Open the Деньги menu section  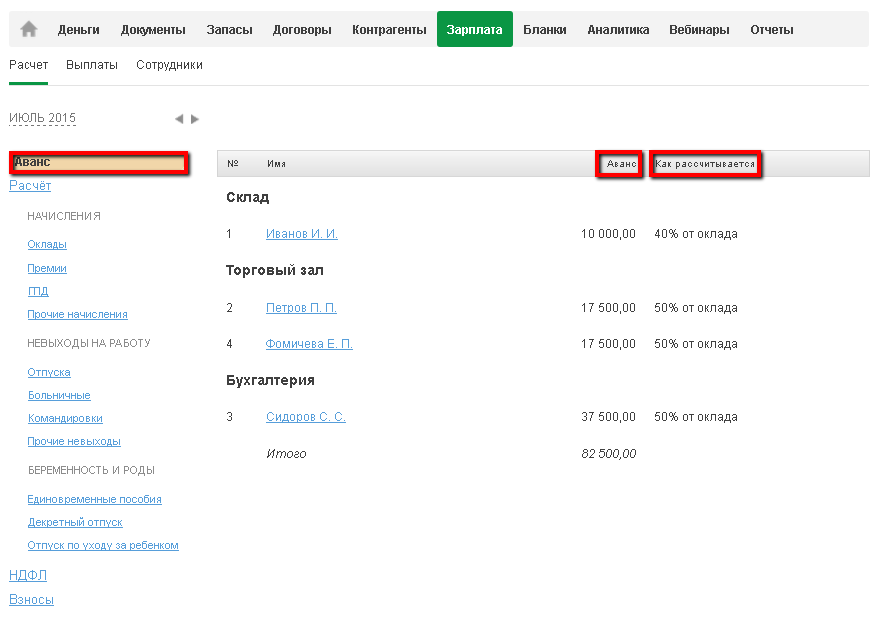[x=78, y=30]
